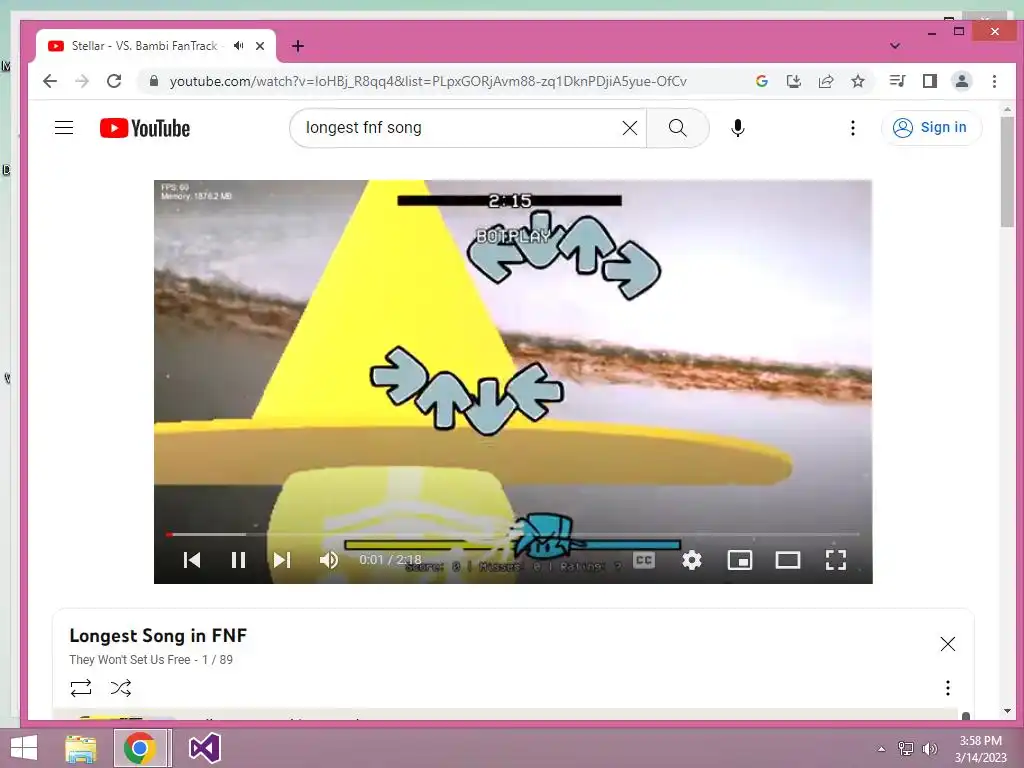Screen dimensions: 1024x768
Task: Click the Google icon in address bar
Action: 761,81
